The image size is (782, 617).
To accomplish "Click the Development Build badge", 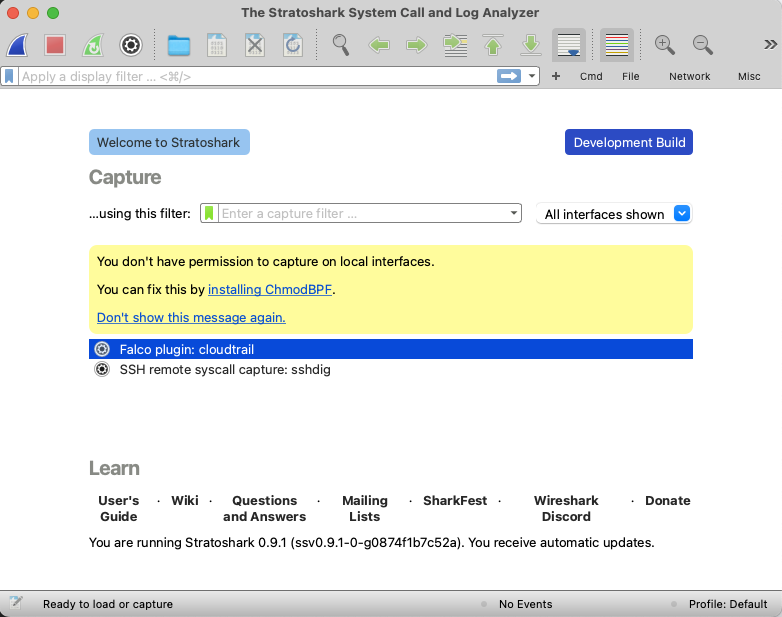I will tap(629, 142).
